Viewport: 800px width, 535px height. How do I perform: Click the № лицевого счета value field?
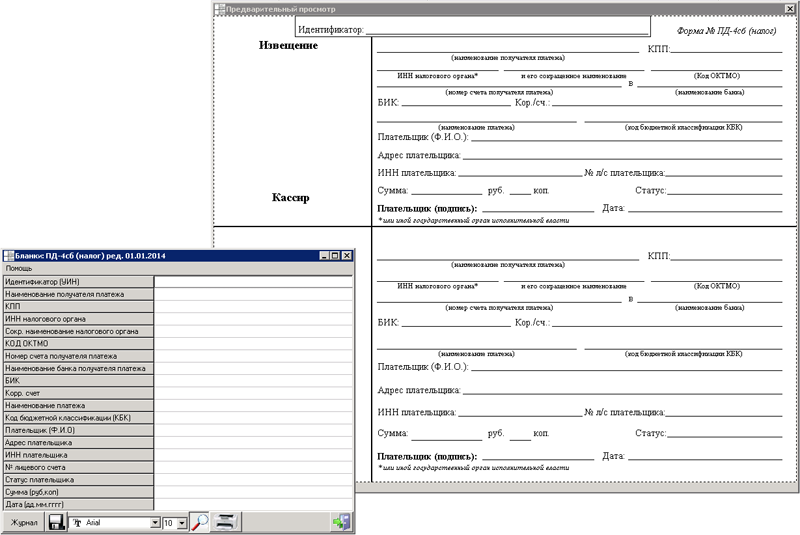click(253, 467)
